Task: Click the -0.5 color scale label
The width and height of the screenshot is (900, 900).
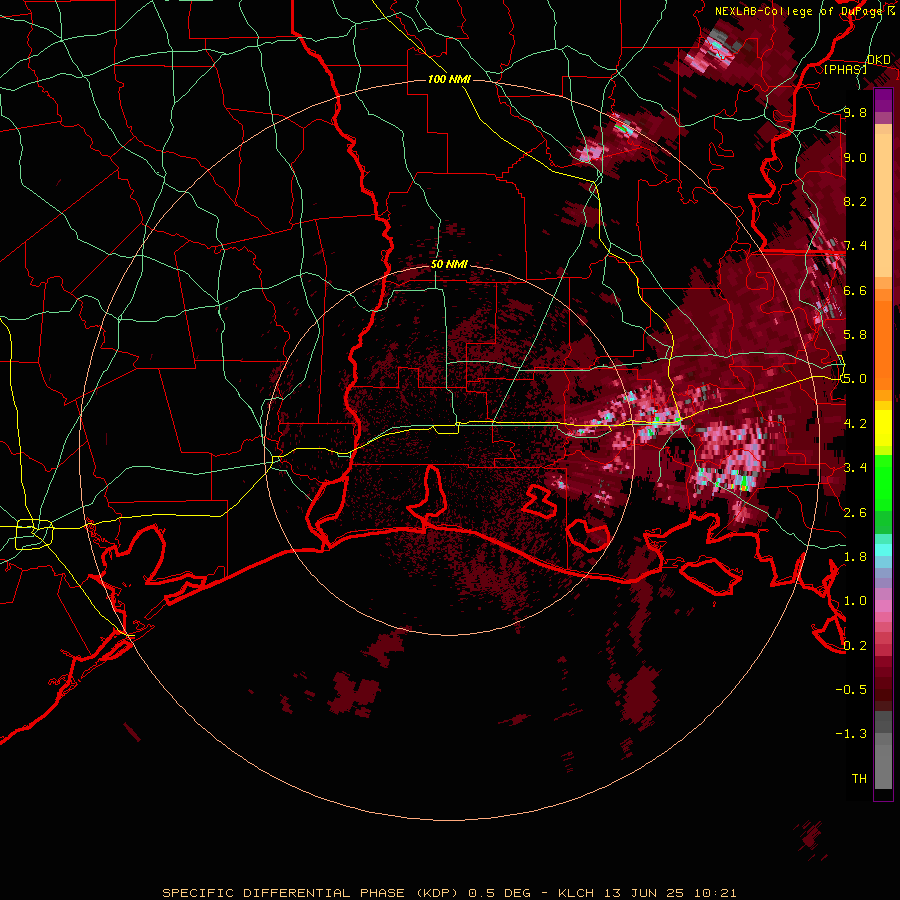Action: click(851, 690)
